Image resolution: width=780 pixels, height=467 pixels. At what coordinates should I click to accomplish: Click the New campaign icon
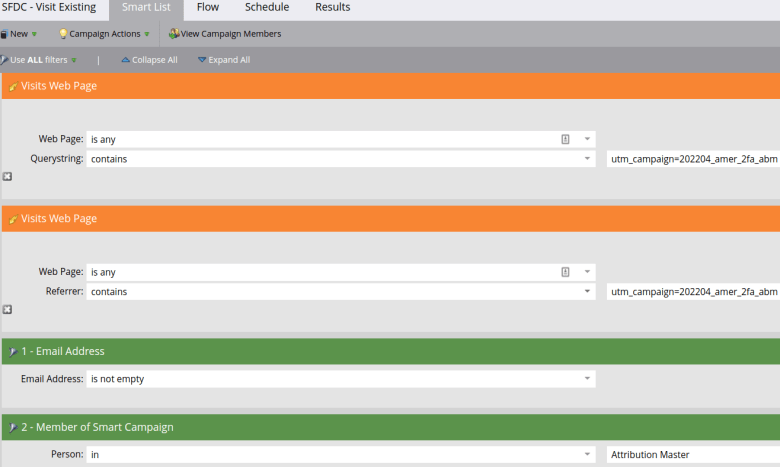point(4,34)
